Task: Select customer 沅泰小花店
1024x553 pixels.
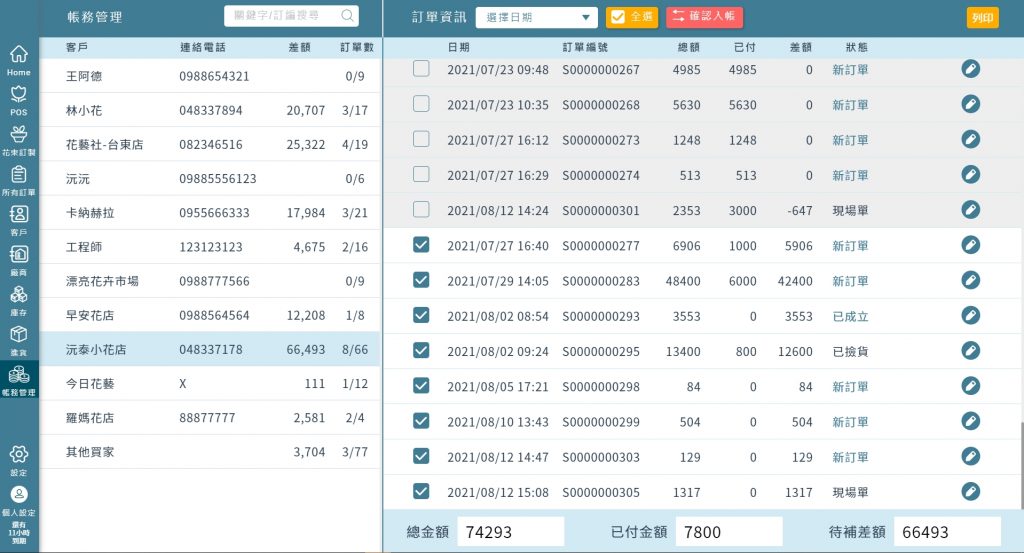Action: point(210,349)
